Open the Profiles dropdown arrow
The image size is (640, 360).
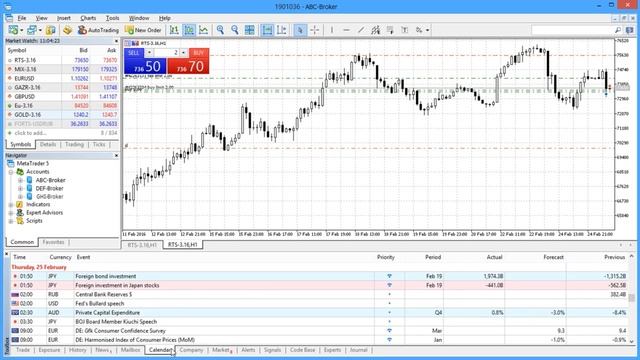(x=40, y=30)
